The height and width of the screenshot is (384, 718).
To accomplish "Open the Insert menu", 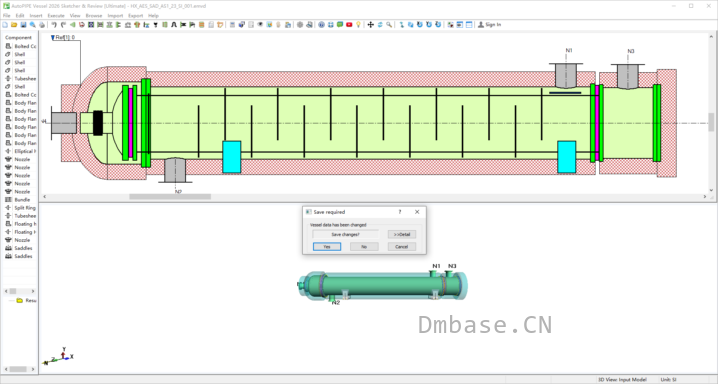I will pyautogui.click(x=36, y=16).
